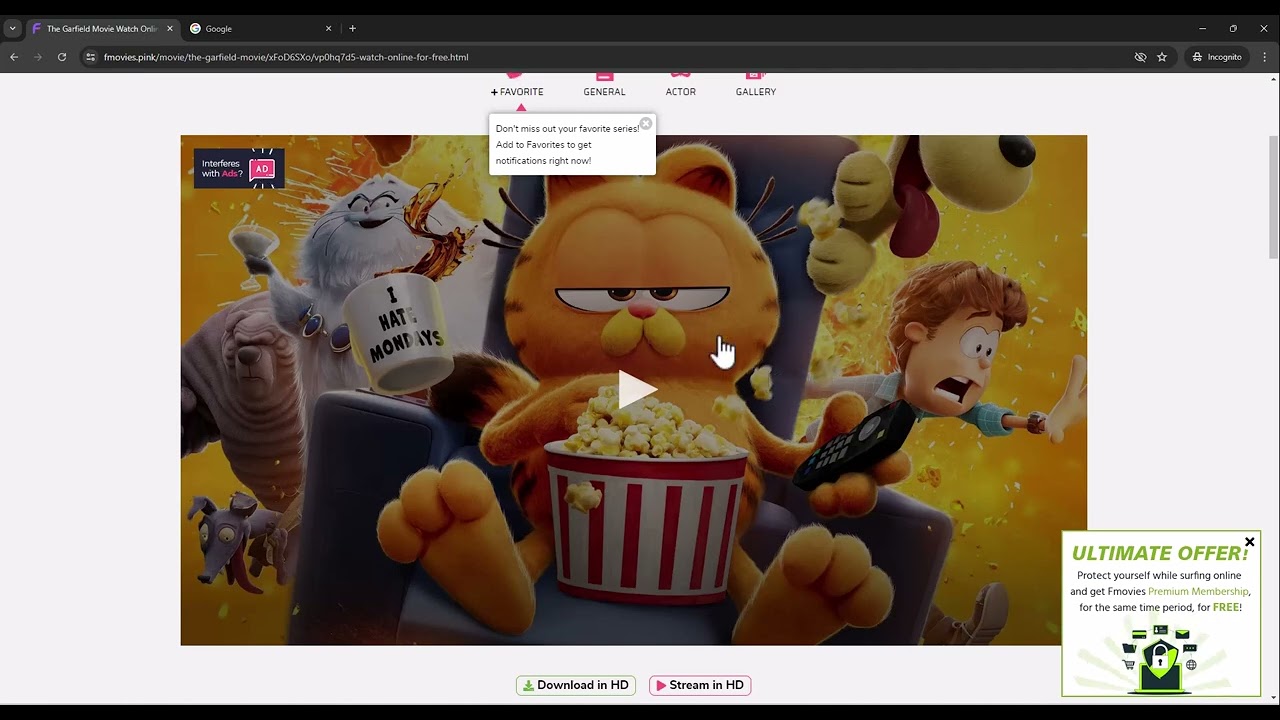
Task: Click the play button on the video
Action: pos(636,390)
